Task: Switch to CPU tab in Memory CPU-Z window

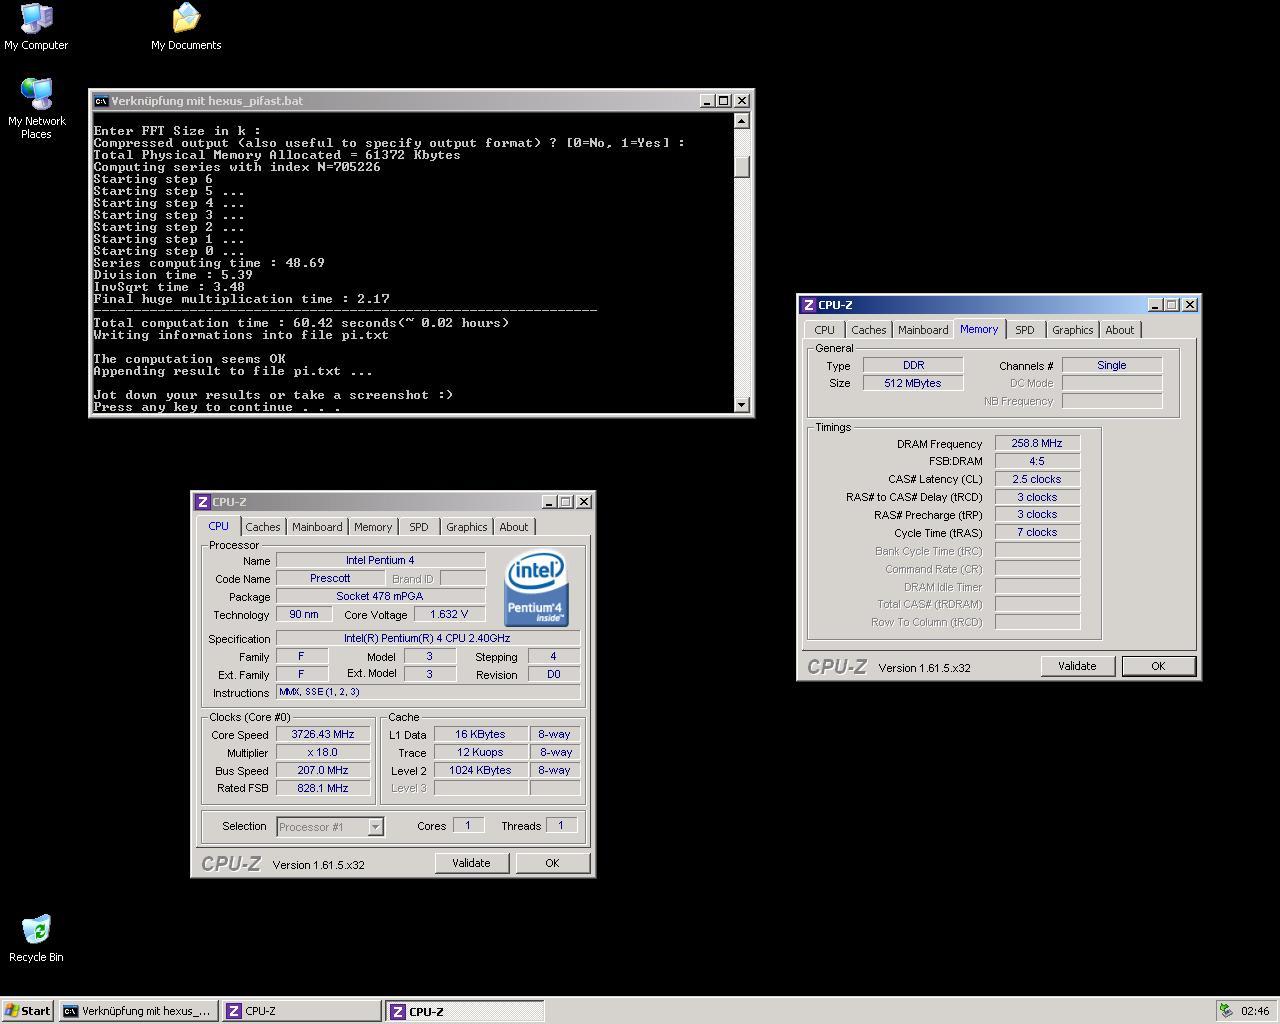Action: point(824,330)
